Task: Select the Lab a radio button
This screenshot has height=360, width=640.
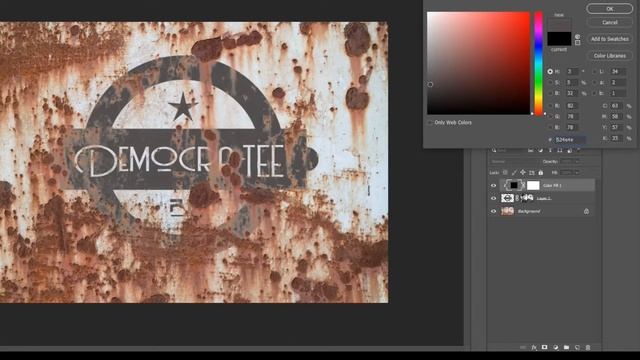Action: coord(594,82)
